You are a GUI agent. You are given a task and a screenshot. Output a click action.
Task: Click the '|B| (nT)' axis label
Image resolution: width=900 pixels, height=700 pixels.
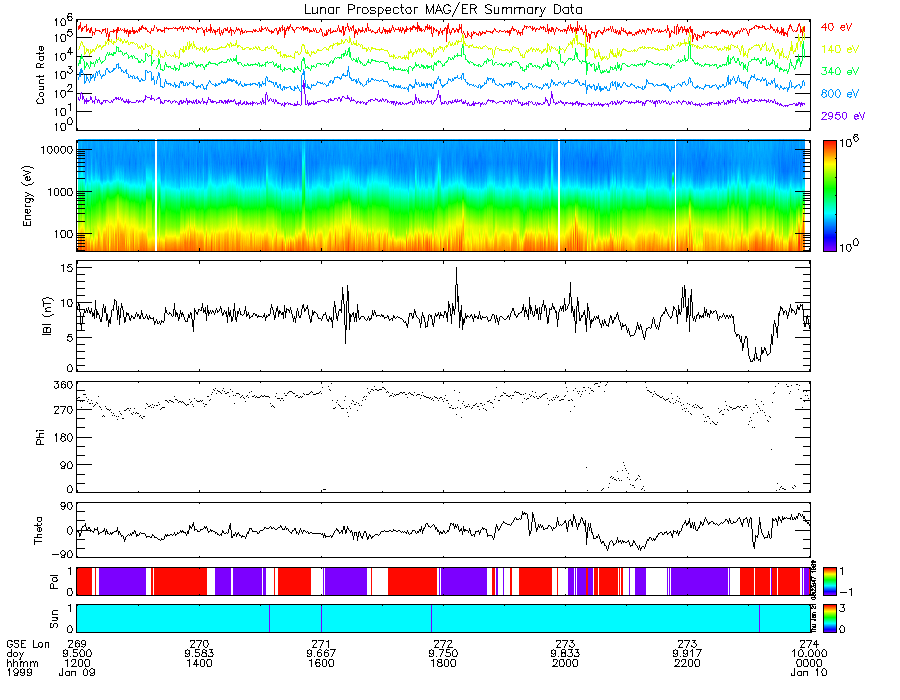[47, 316]
